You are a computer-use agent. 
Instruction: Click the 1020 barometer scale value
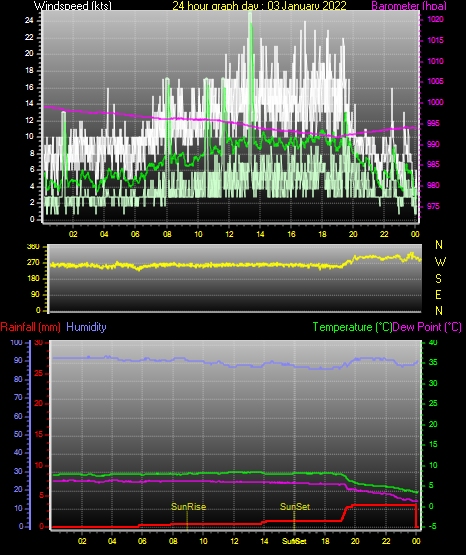point(435,19)
